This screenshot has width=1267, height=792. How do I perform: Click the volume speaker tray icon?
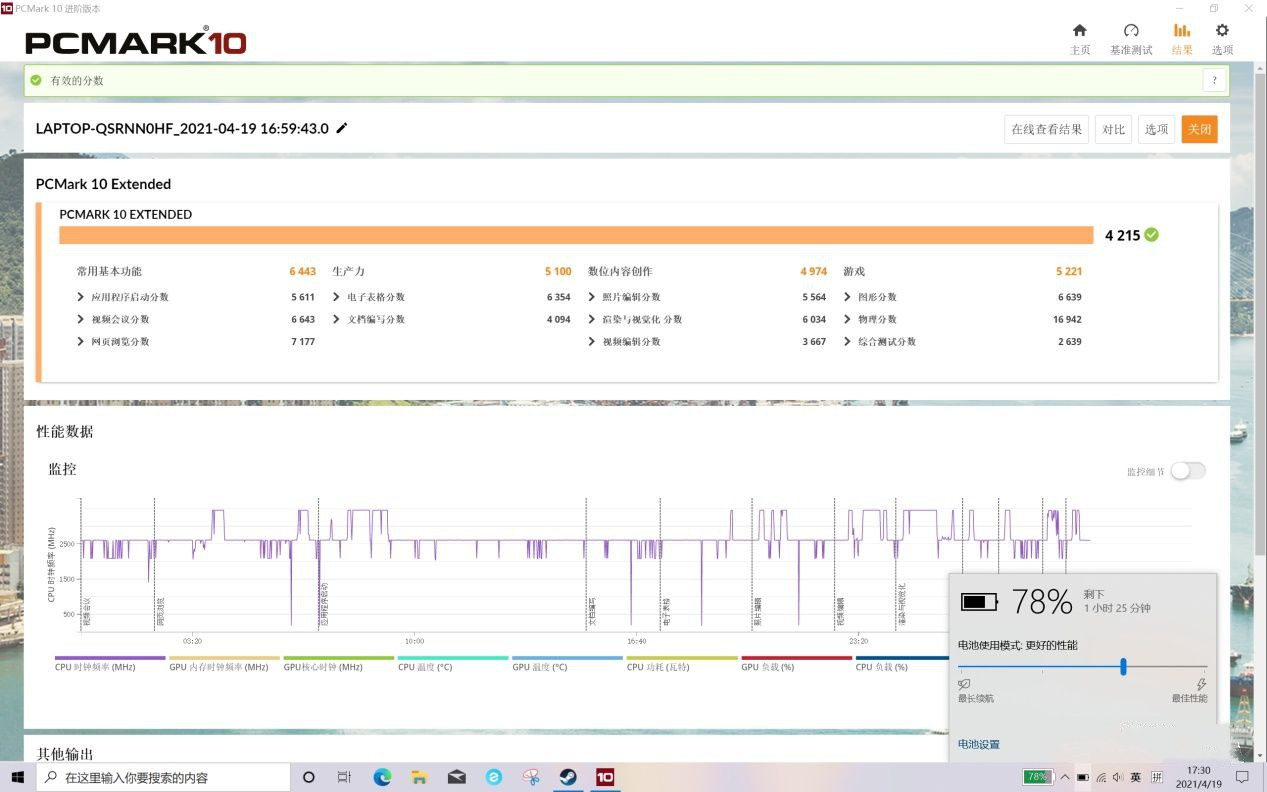tap(1117, 777)
